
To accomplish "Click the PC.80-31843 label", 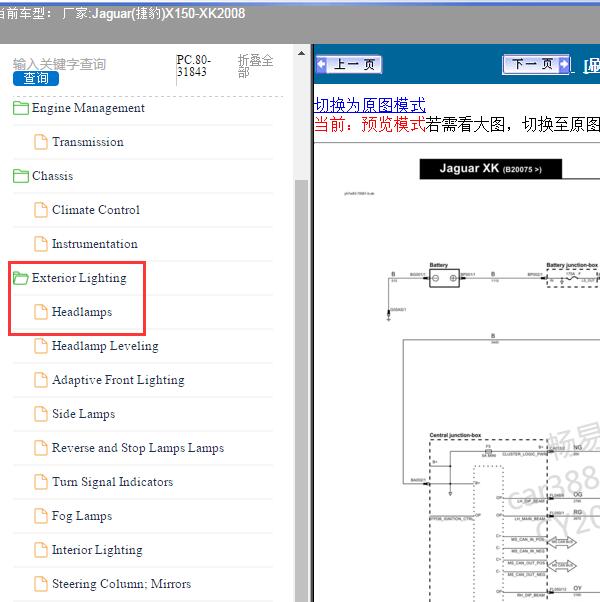I will coord(193,66).
